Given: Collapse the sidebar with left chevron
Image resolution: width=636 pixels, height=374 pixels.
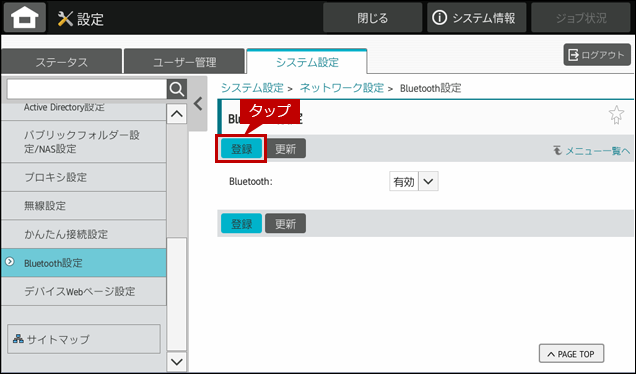Looking at the screenshot, I should coord(198,104).
